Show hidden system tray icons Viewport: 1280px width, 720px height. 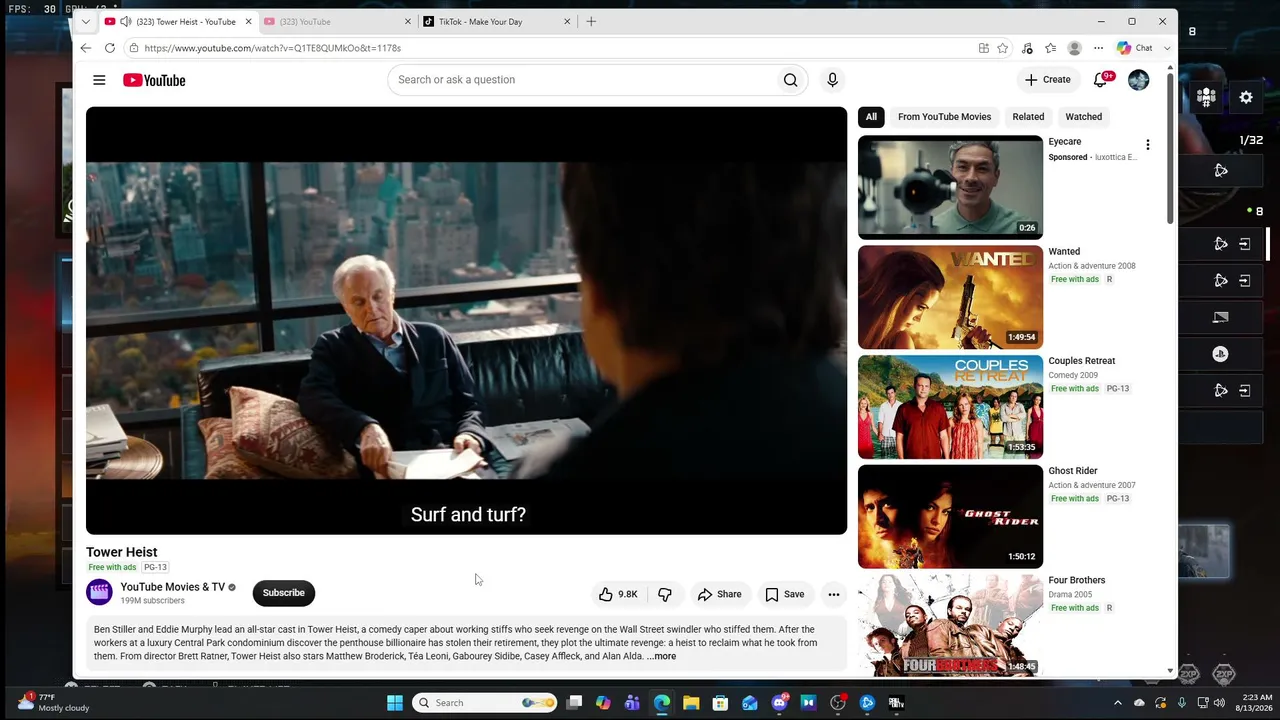1118,703
